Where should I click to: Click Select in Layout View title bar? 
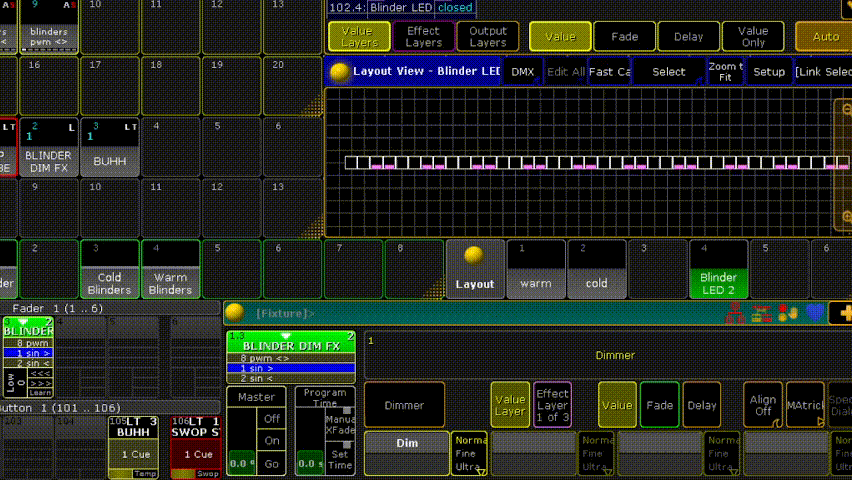tap(669, 72)
